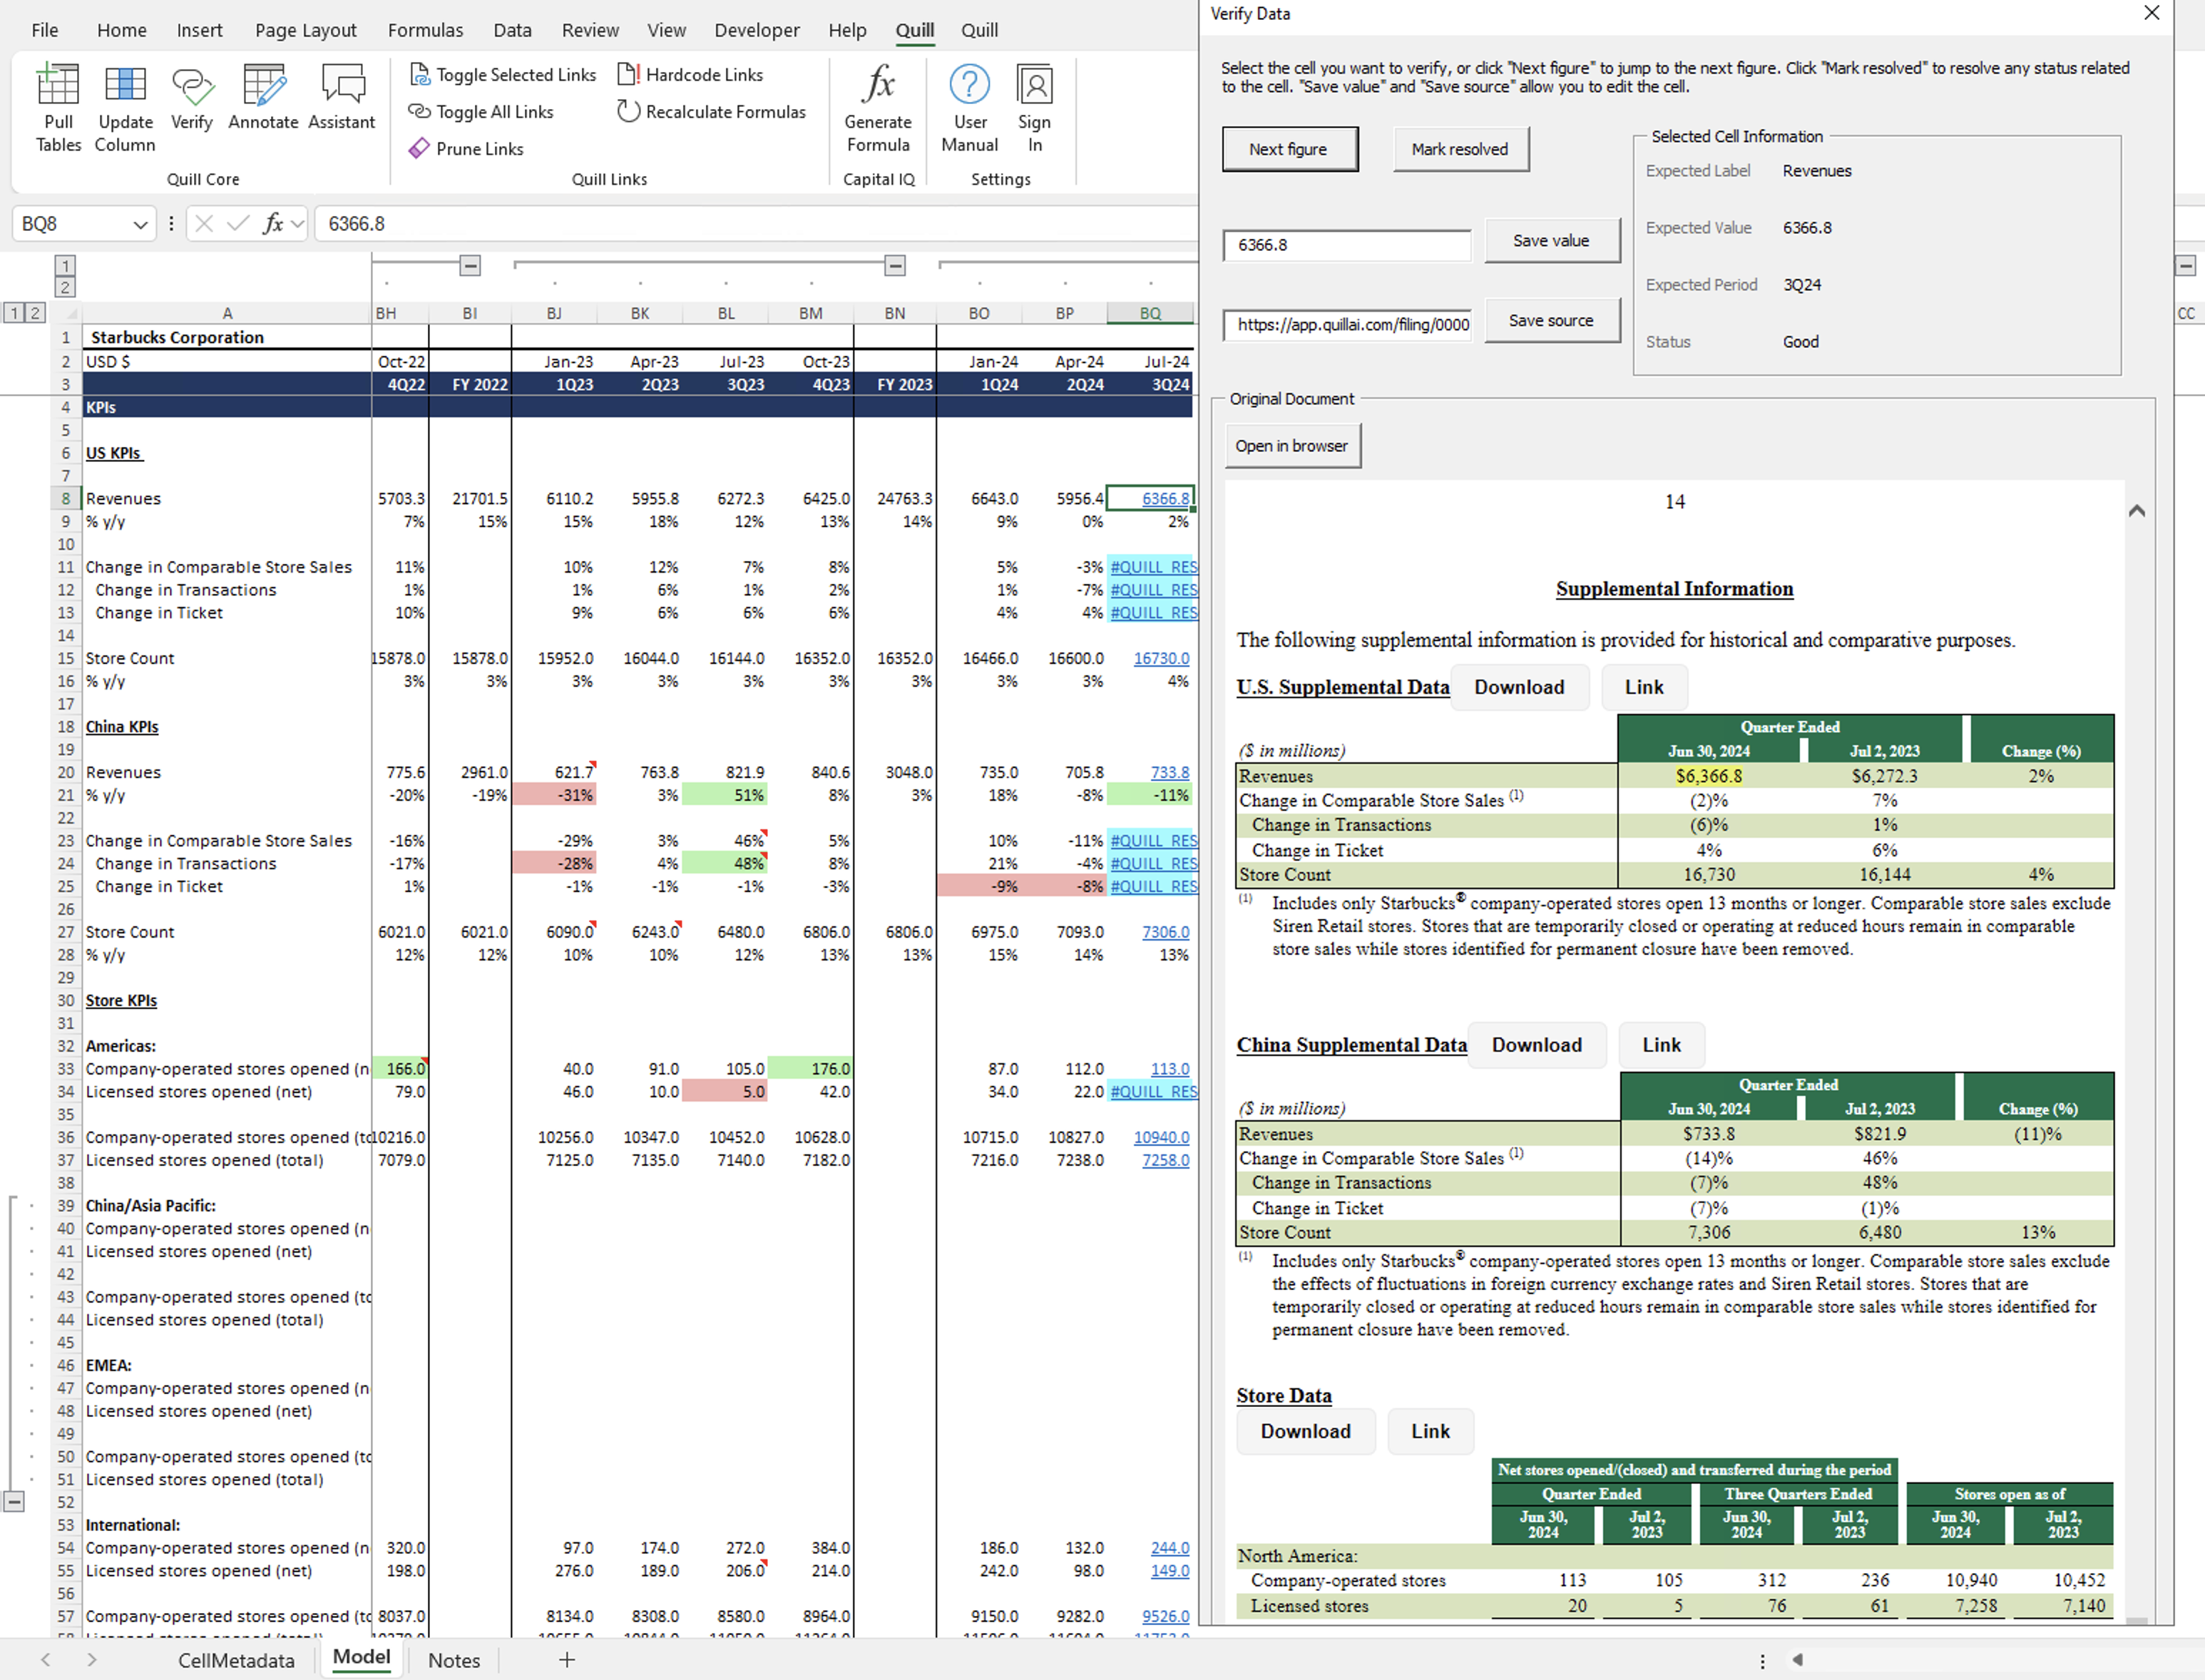
Task: Open the File menu
Action: point(45,30)
